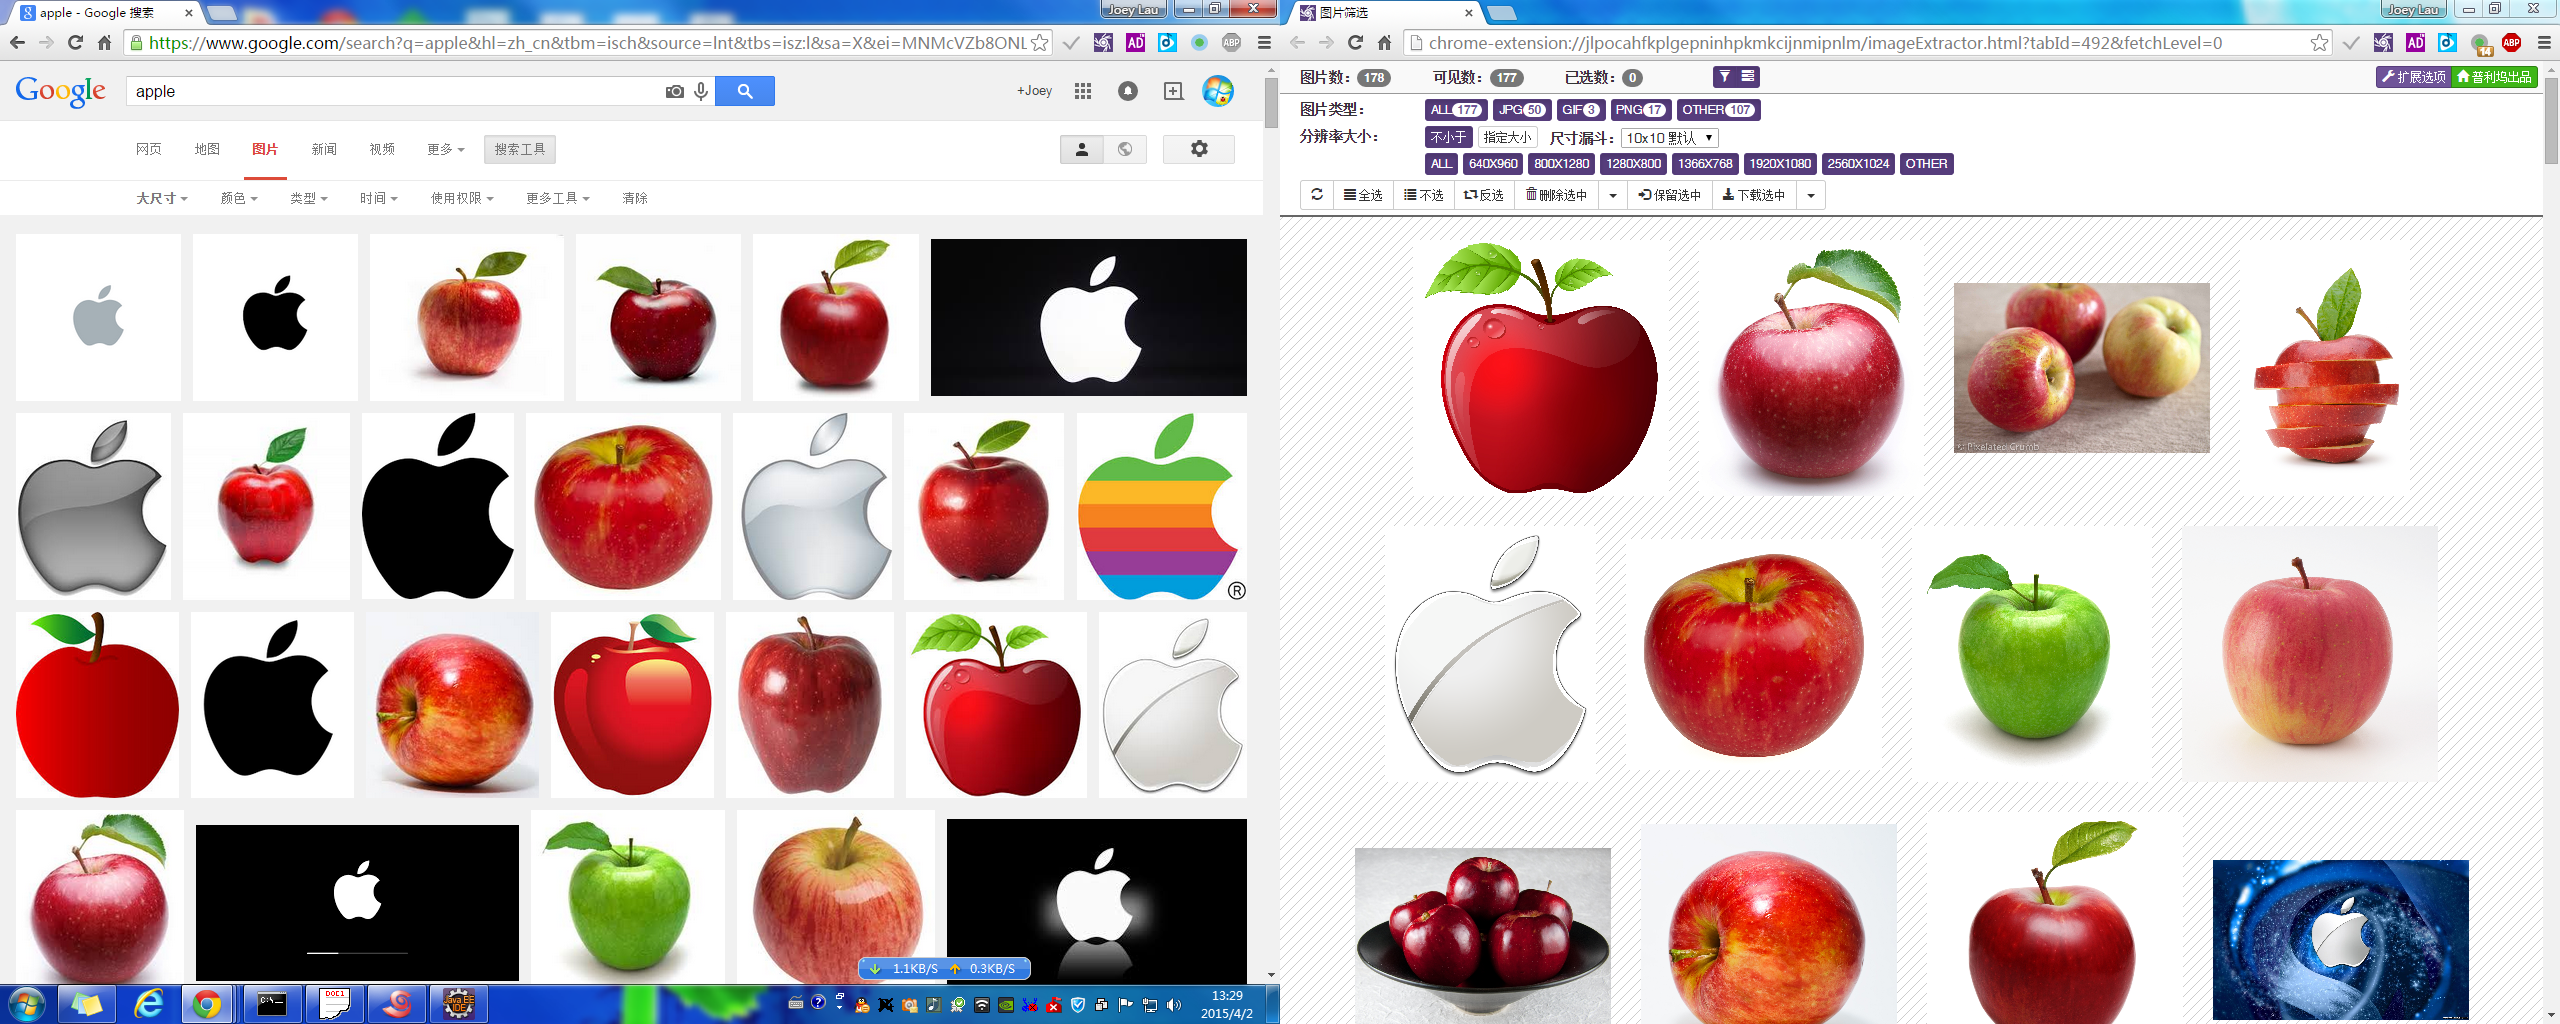Select the 图片 tab
Image resolution: width=2560 pixels, height=1024 pixels.
[265, 149]
